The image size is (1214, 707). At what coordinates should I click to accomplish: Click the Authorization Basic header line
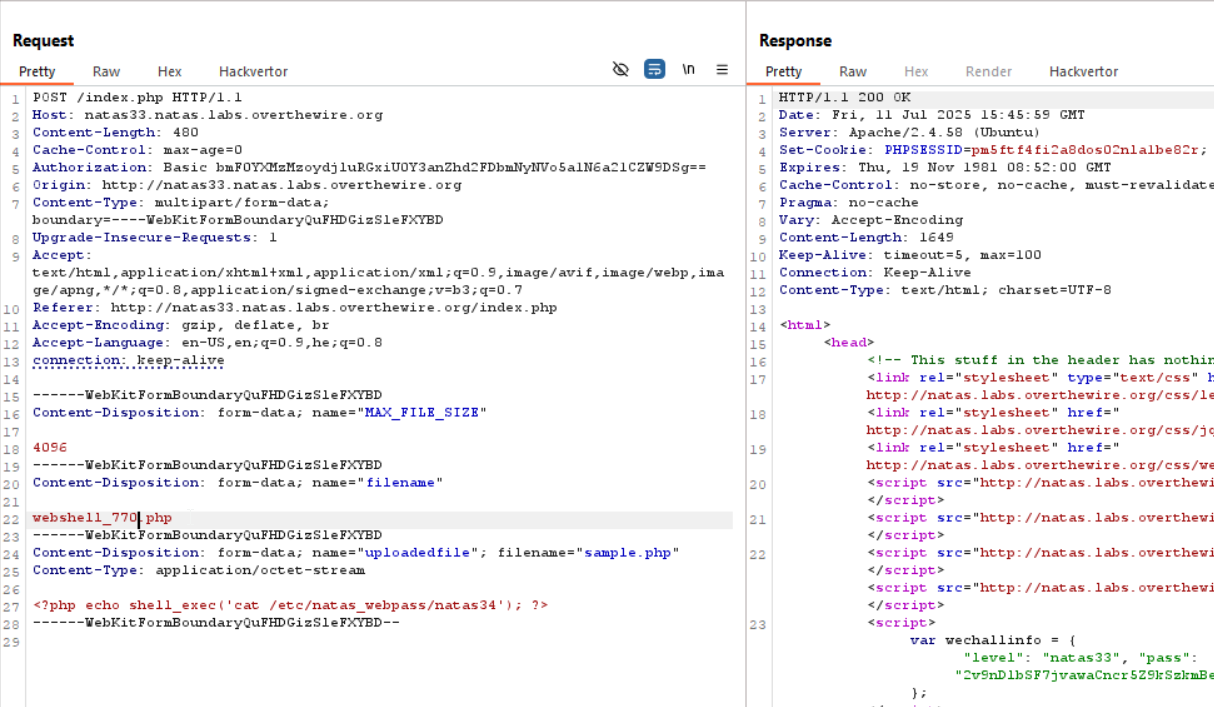369,167
